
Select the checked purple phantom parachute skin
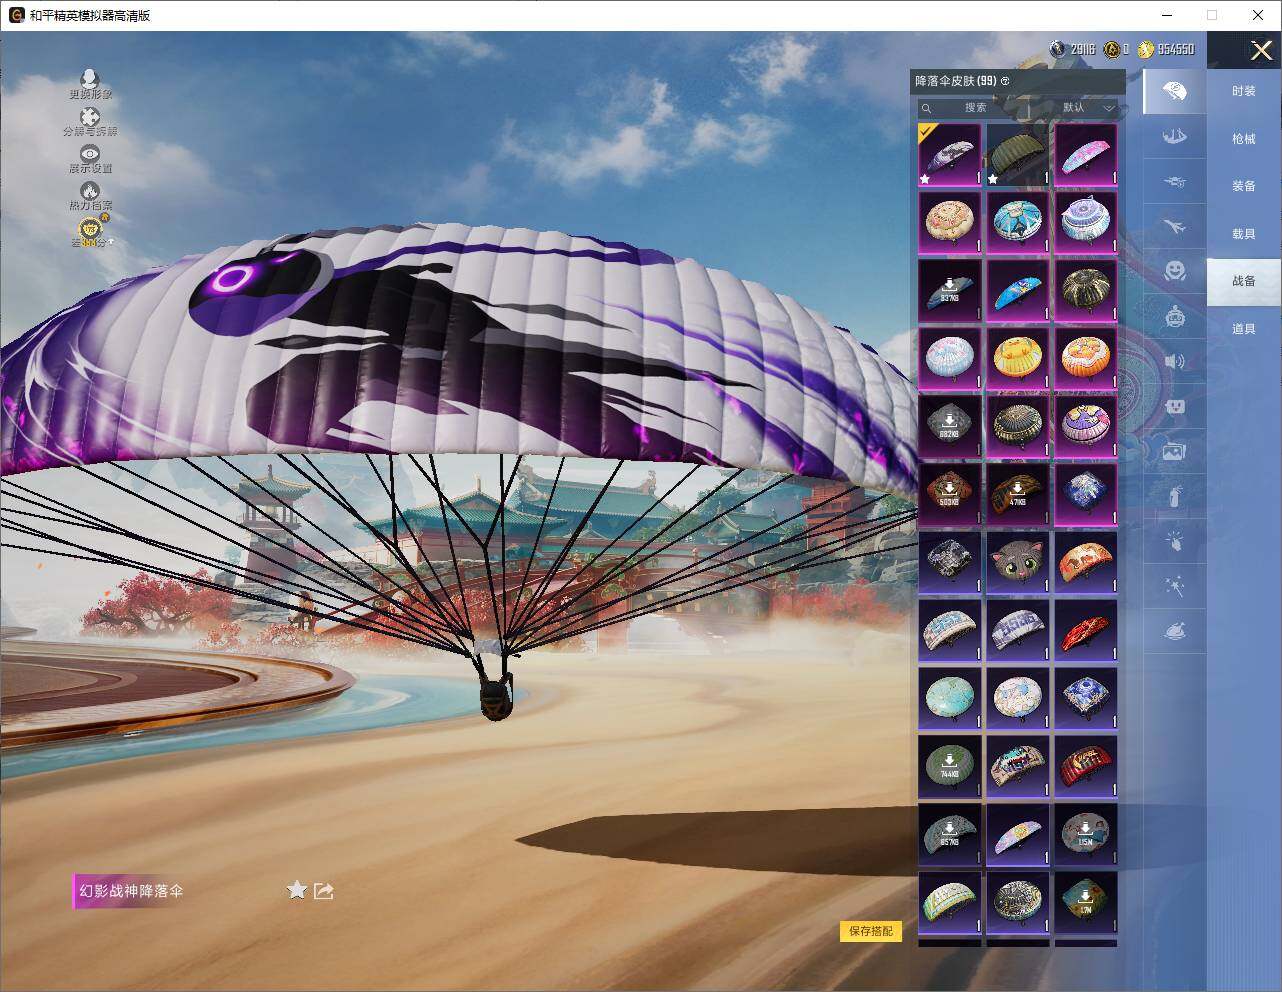[x=950, y=155]
